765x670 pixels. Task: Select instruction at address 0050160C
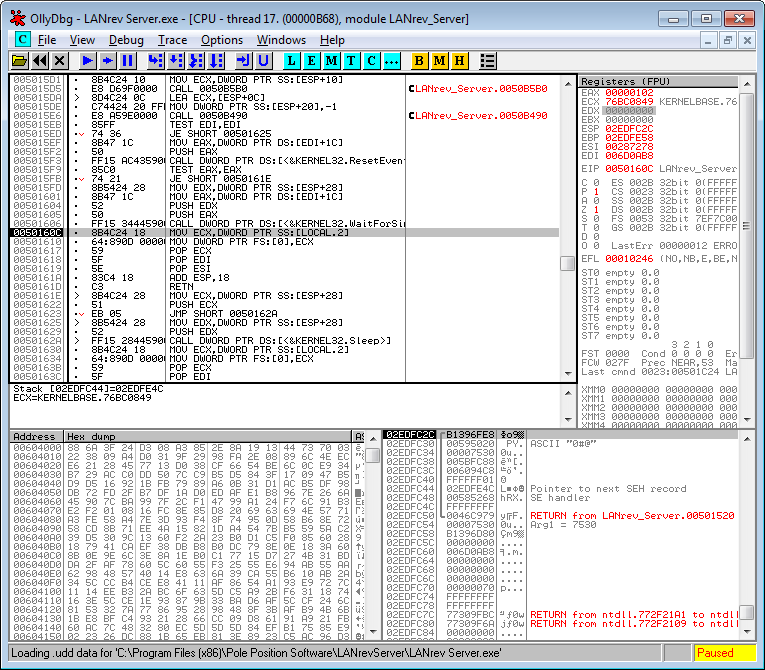[x=284, y=233]
